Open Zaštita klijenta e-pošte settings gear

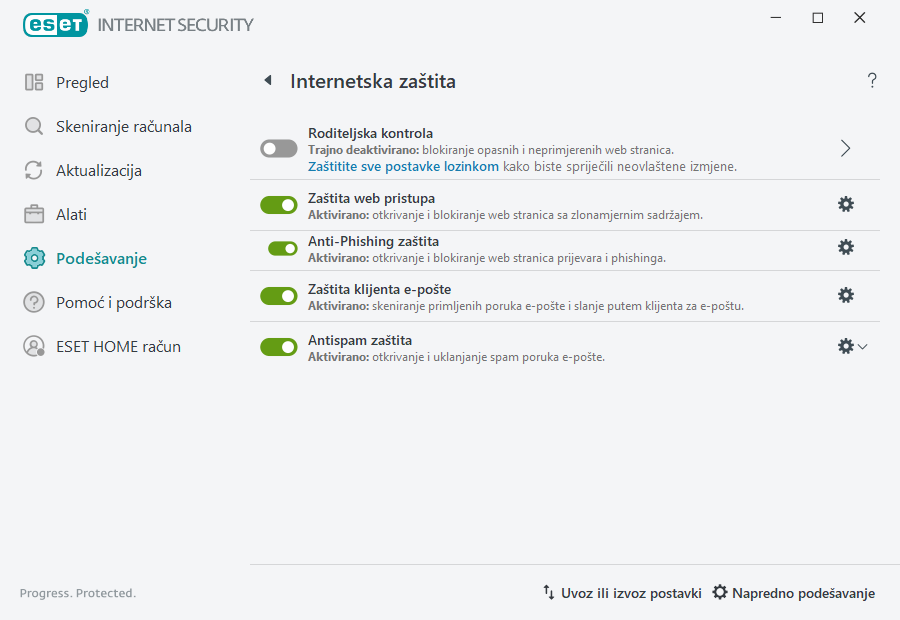point(846,295)
